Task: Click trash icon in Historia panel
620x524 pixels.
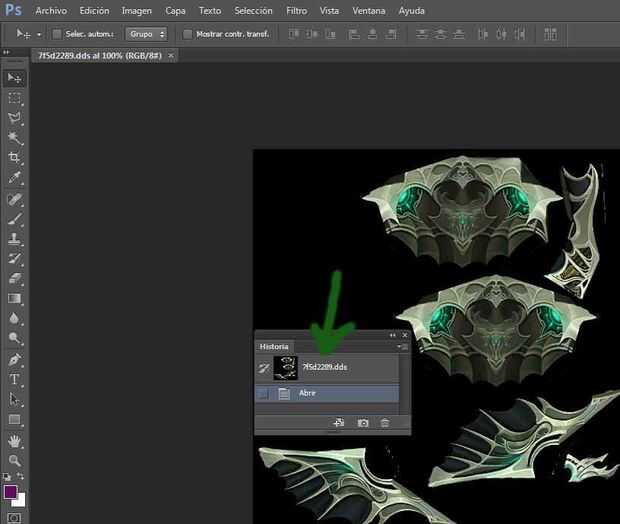Action: pyautogui.click(x=385, y=423)
